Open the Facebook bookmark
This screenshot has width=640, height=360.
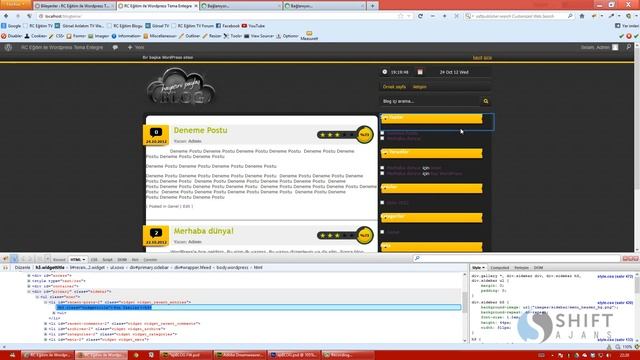coord(228,26)
